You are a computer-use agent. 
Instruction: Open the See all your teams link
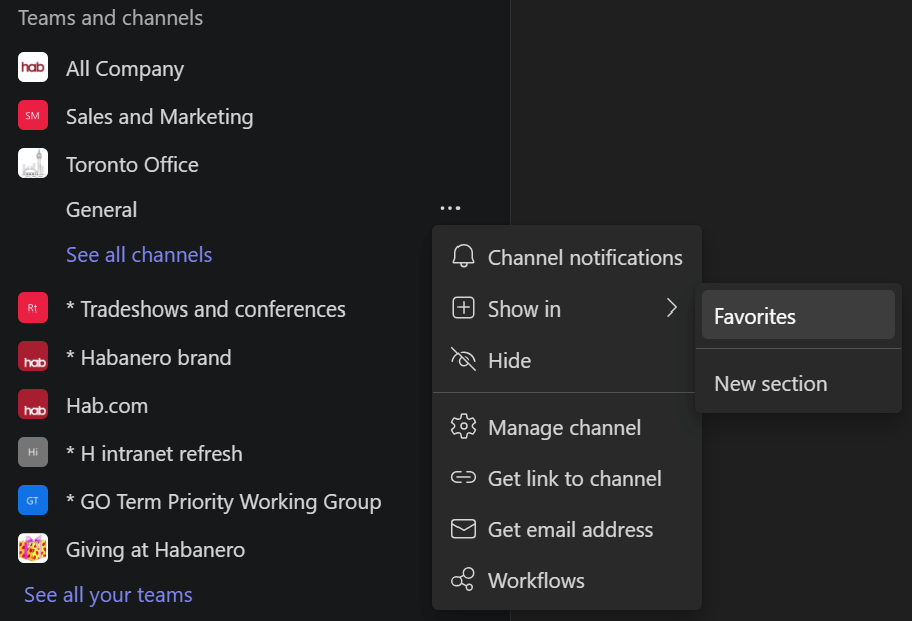click(108, 595)
